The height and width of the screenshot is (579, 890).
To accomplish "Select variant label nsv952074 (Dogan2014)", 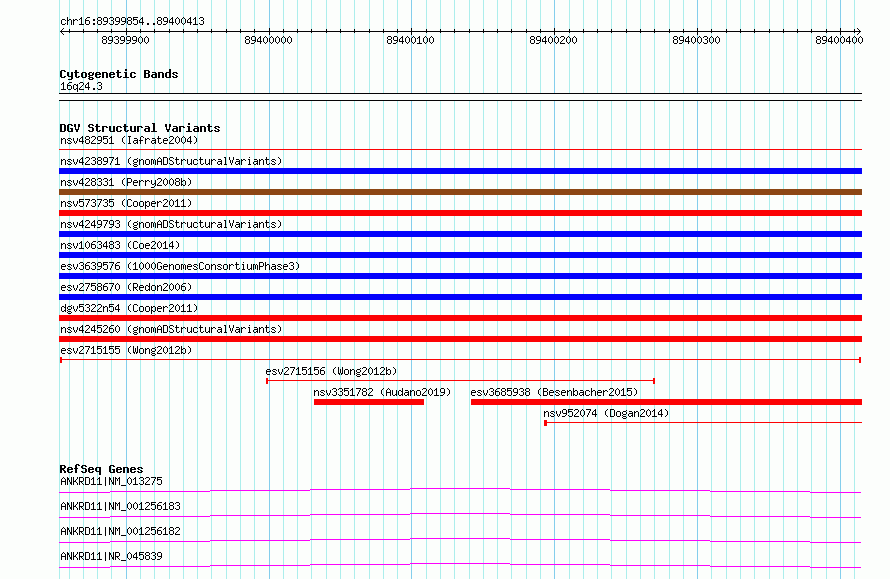I will [606, 413].
